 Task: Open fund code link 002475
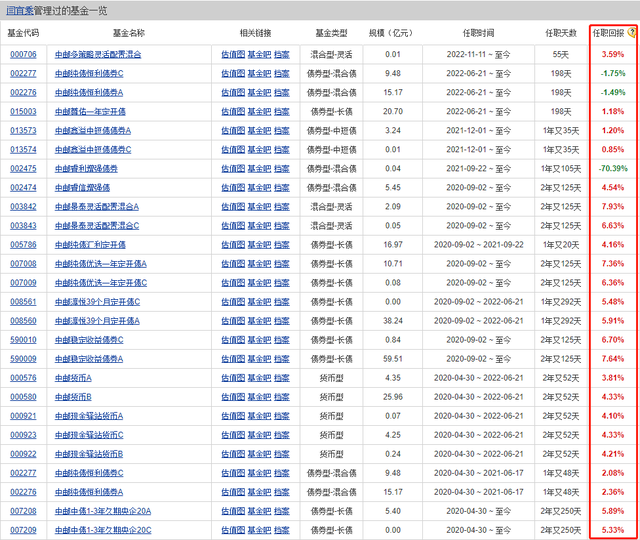[23, 169]
